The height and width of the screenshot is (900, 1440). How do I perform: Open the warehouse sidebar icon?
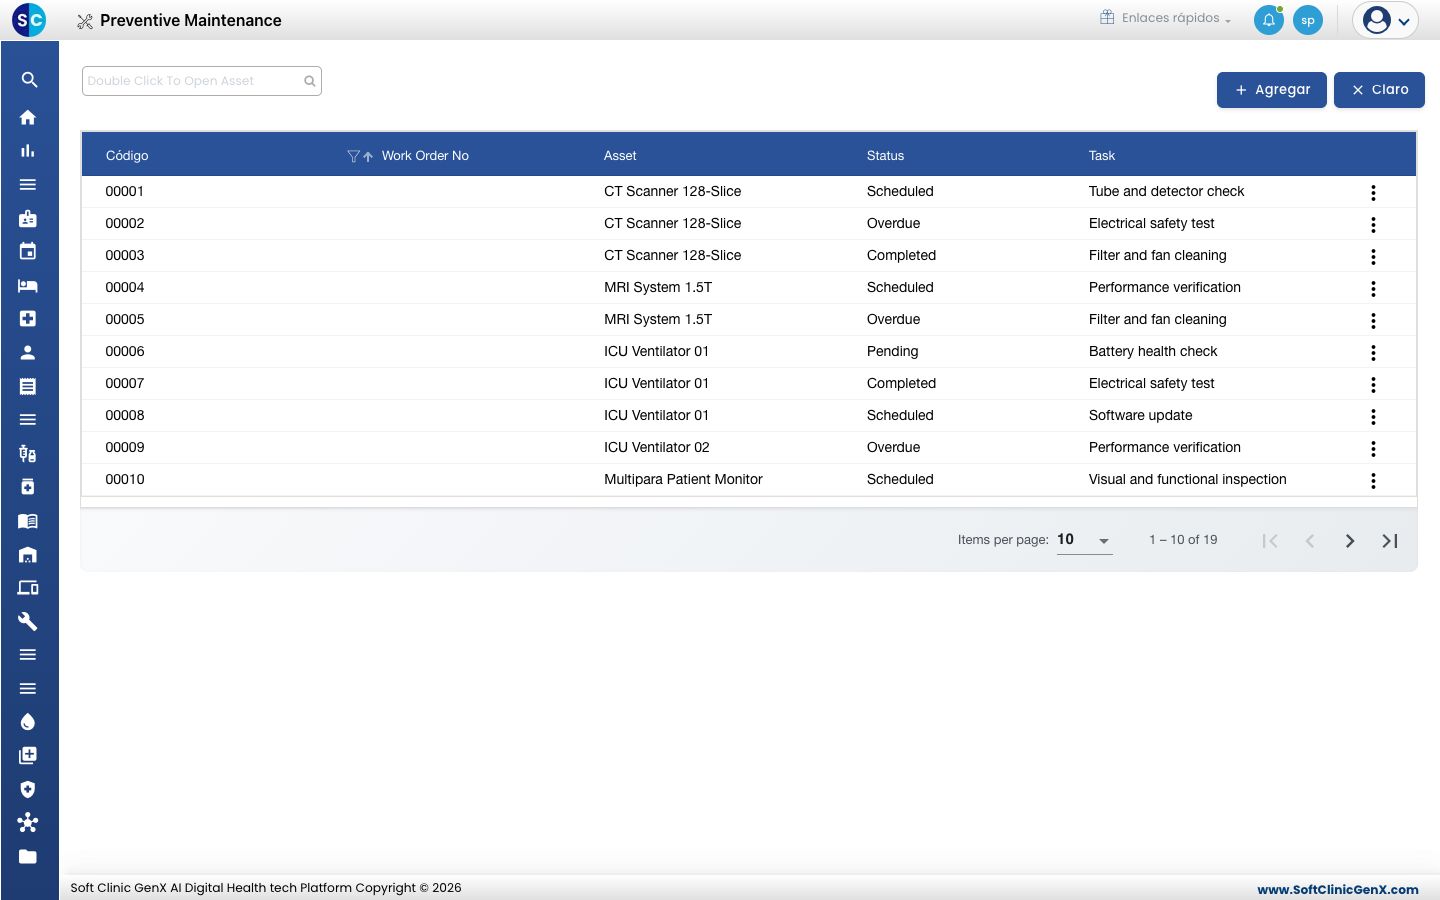tap(28, 554)
